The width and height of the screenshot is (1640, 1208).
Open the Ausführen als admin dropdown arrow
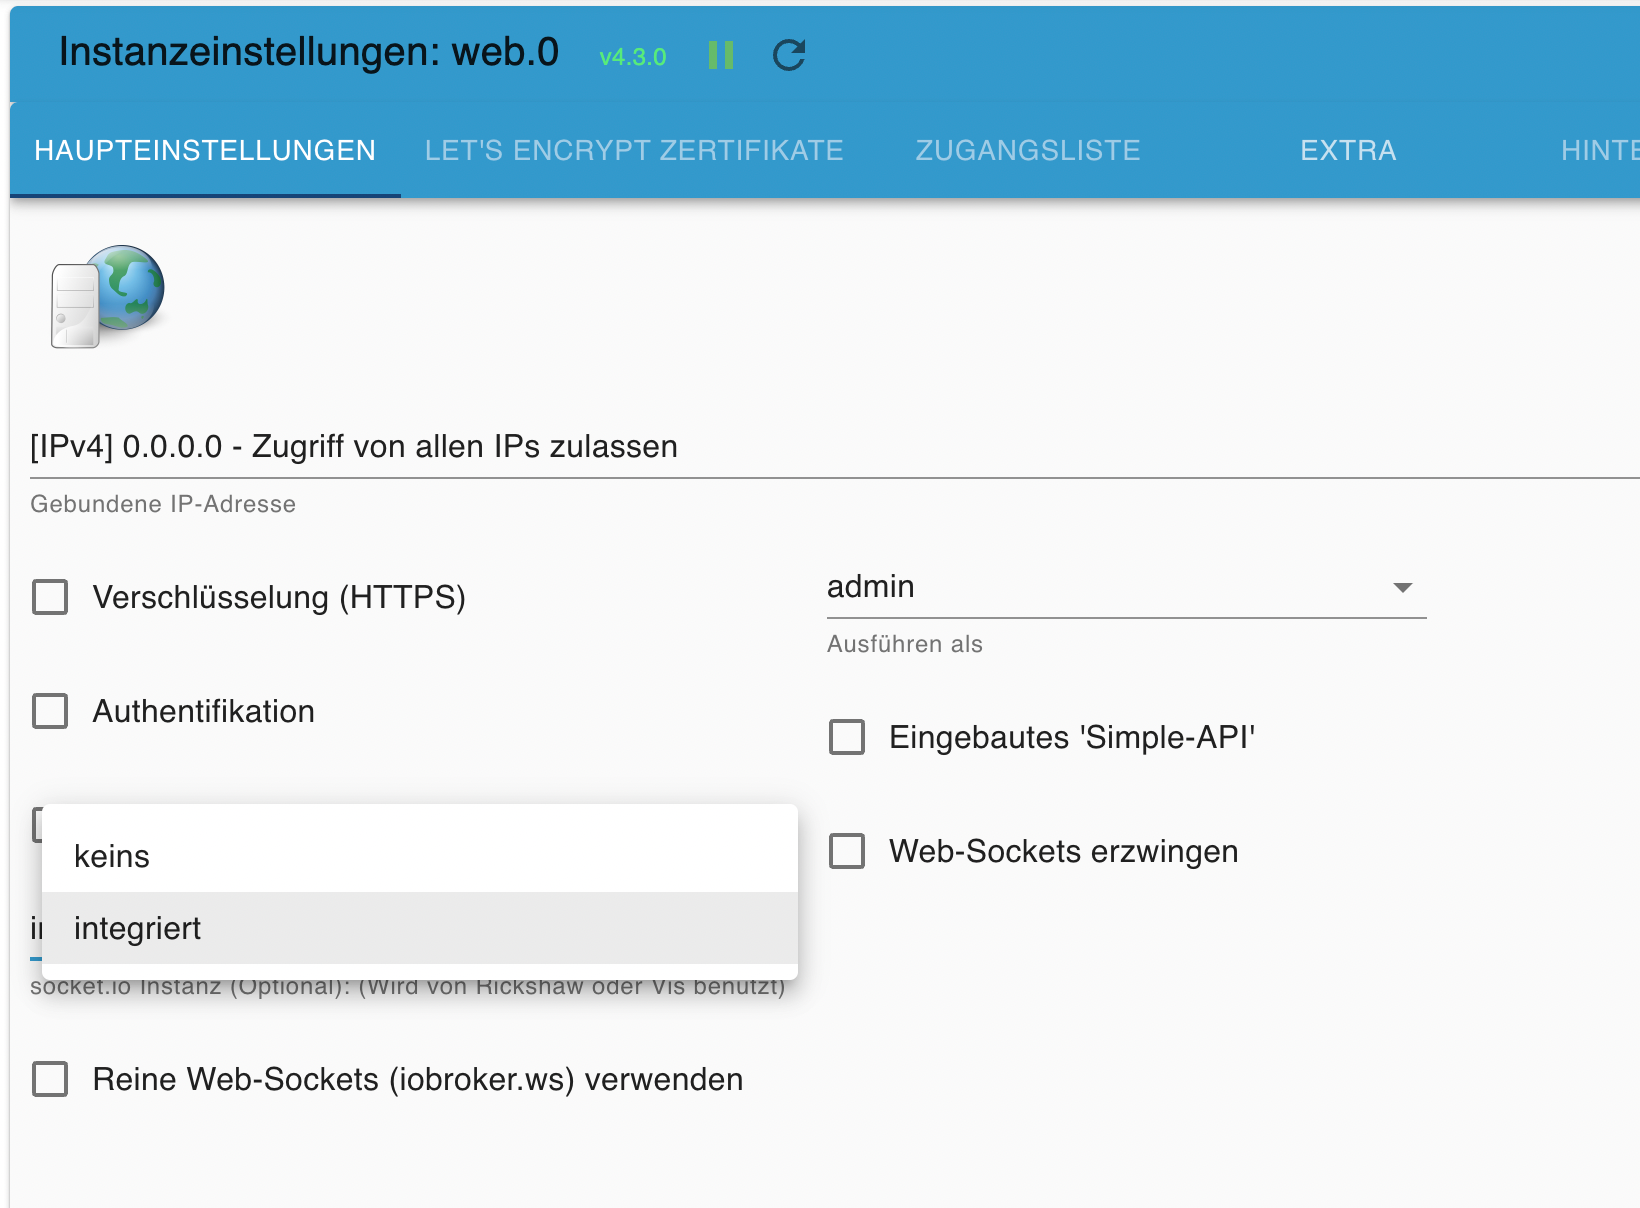click(x=1402, y=587)
